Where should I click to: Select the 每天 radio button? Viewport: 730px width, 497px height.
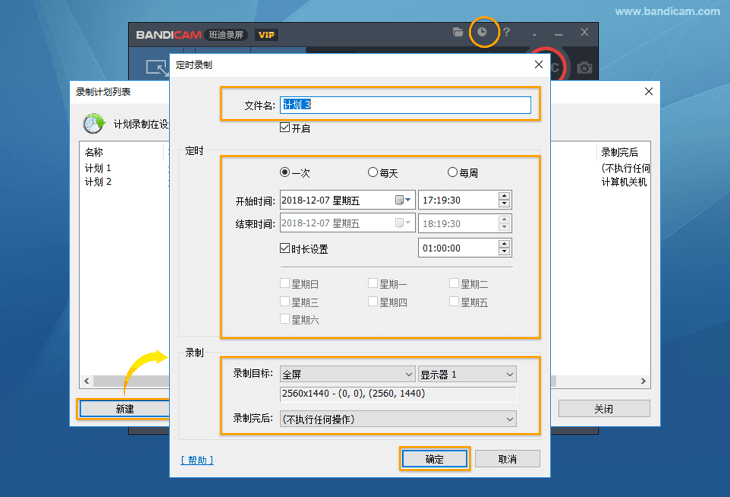(372, 172)
